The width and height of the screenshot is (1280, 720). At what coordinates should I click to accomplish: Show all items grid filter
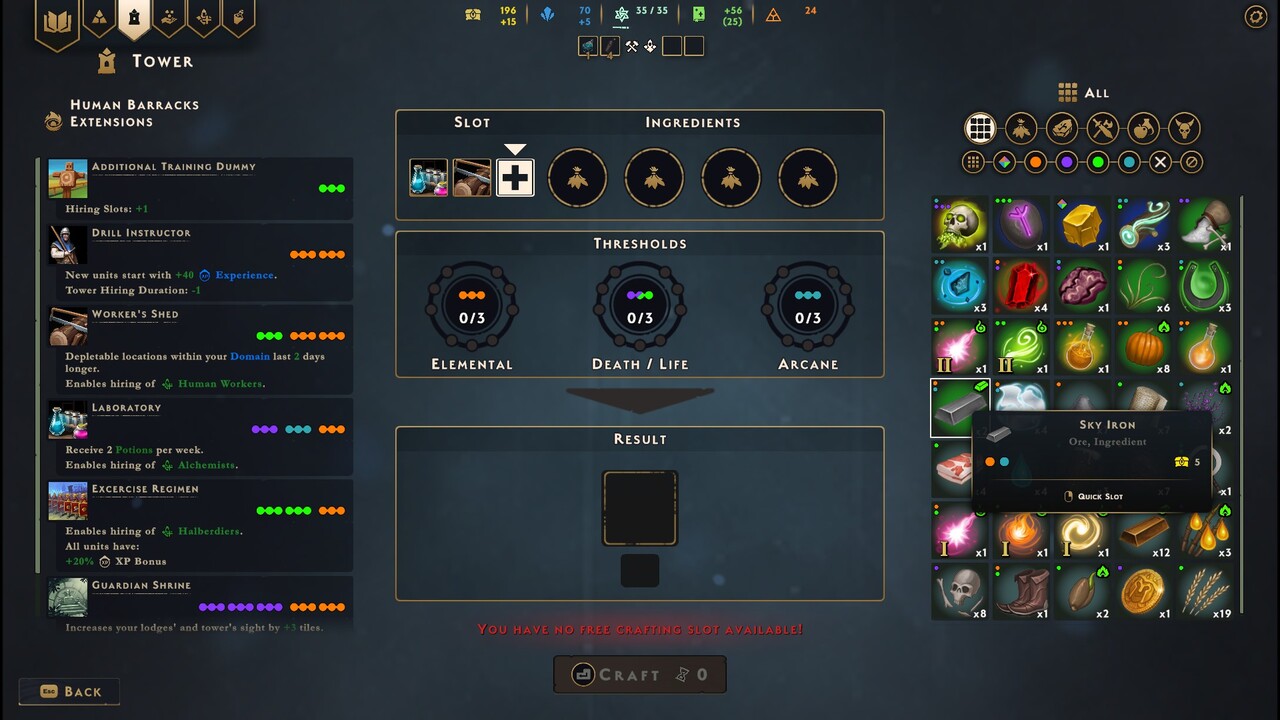pyautogui.click(x=980, y=128)
